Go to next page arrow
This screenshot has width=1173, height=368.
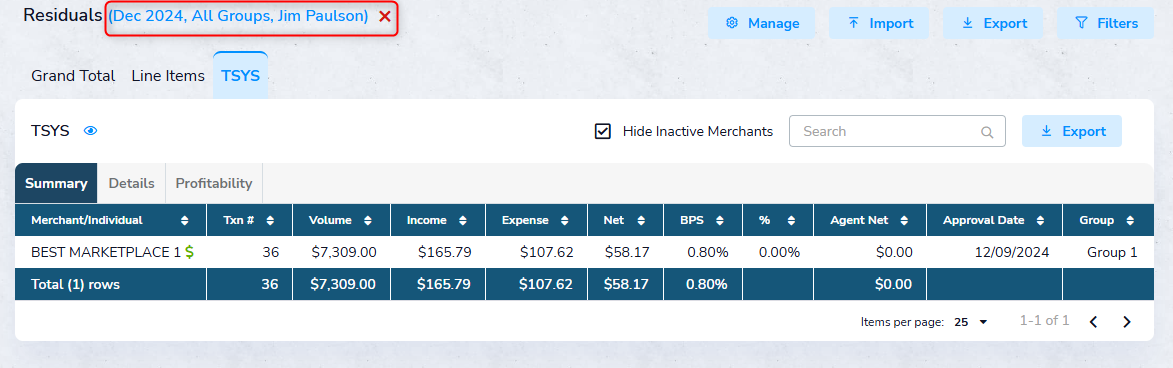coord(1127,322)
